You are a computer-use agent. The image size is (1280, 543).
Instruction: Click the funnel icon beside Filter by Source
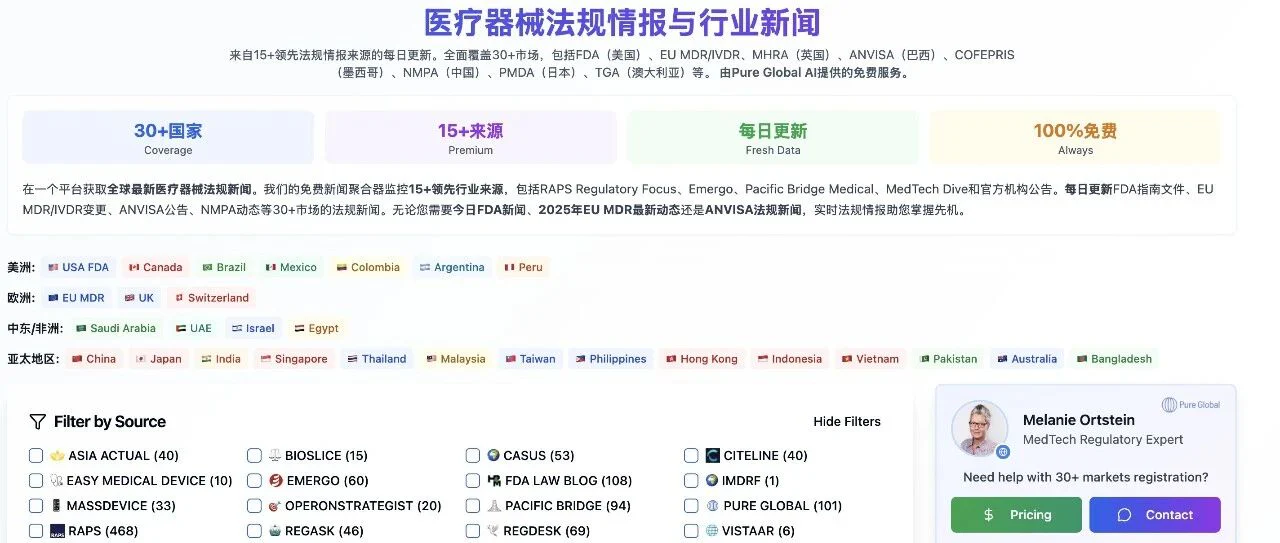pyautogui.click(x=38, y=421)
